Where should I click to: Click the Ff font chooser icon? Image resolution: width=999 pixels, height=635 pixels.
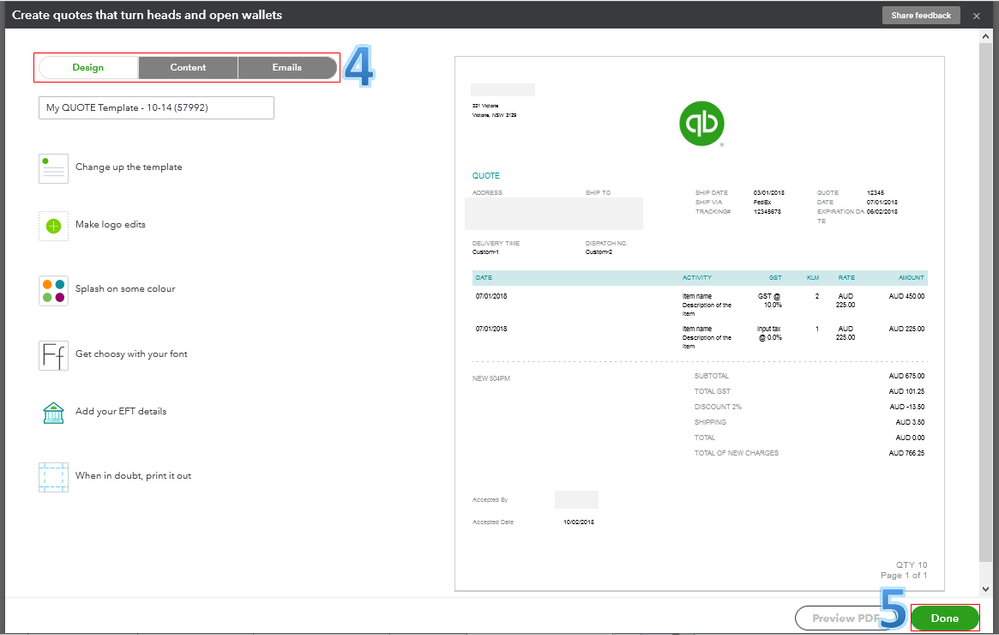(54, 355)
